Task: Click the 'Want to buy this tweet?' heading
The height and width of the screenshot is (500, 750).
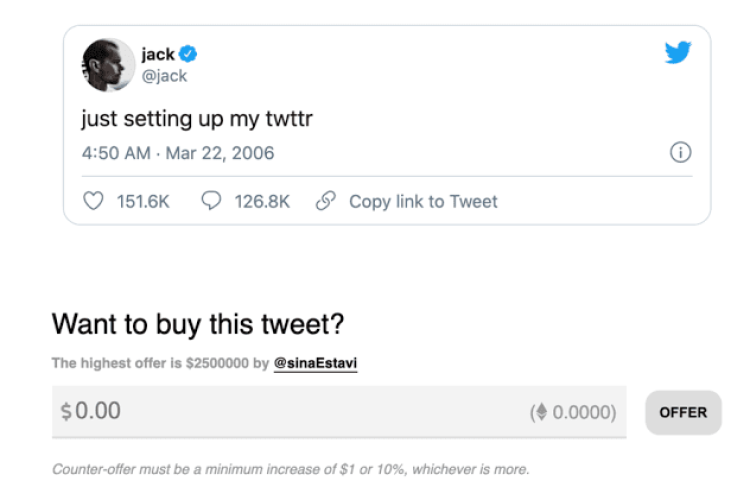Action: pyautogui.click(x=198, y=324)
